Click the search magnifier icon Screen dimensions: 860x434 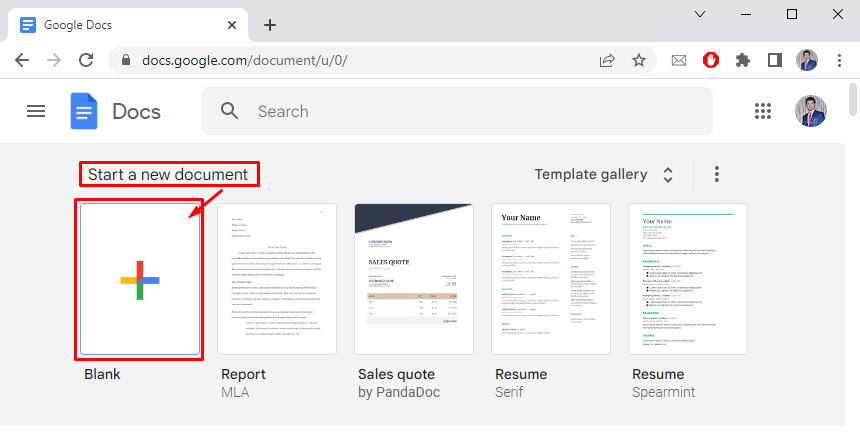[x=230, y=111]
